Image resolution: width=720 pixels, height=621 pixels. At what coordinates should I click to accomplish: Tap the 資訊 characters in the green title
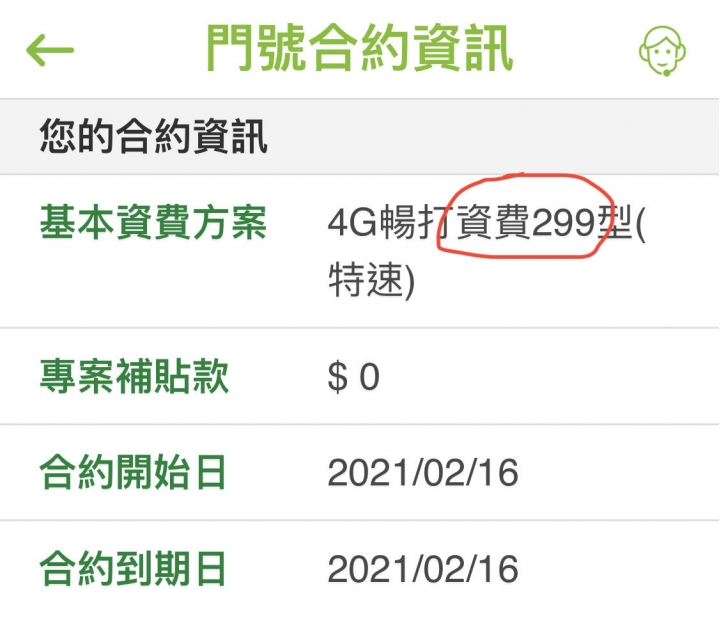(462, 48)
